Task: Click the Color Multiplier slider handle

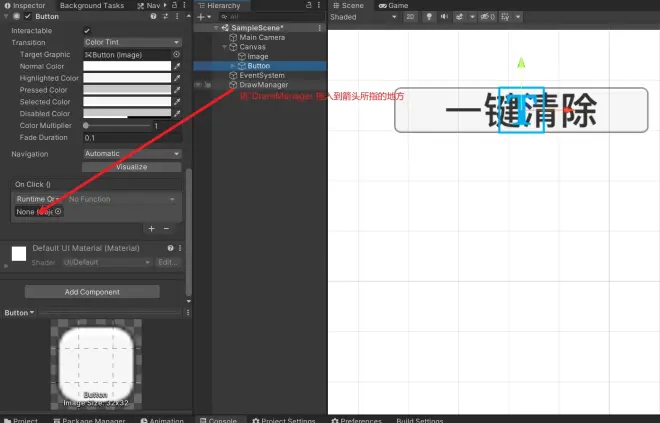Action: [86, 125]
